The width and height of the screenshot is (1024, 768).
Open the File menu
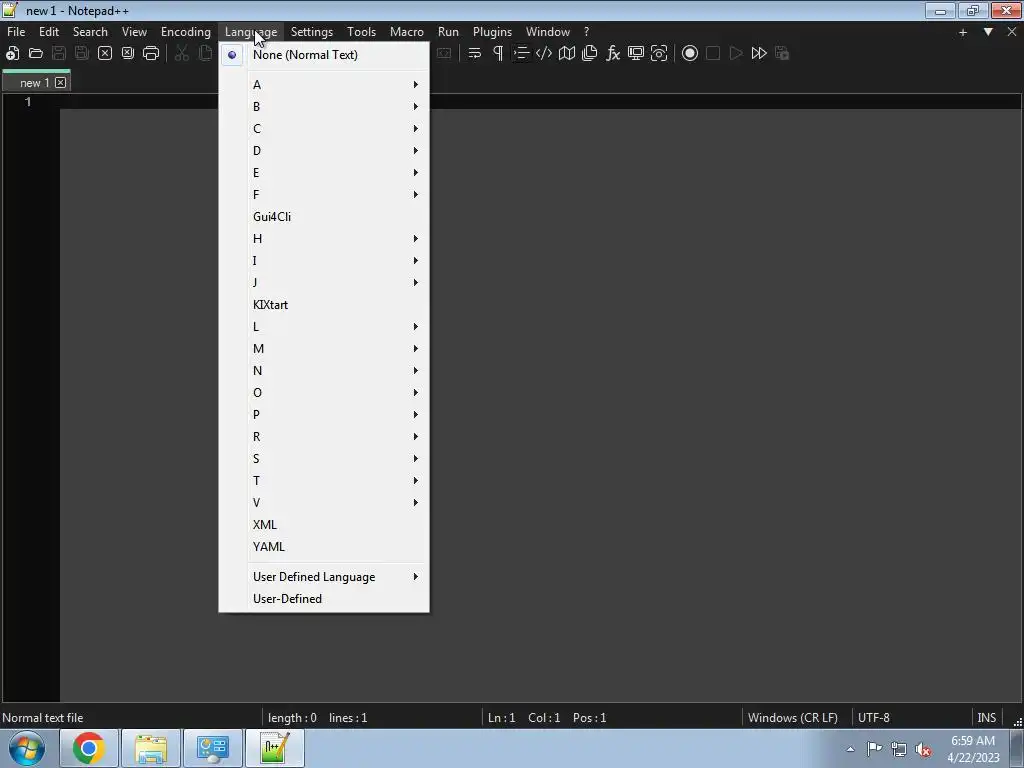point(16,31)
